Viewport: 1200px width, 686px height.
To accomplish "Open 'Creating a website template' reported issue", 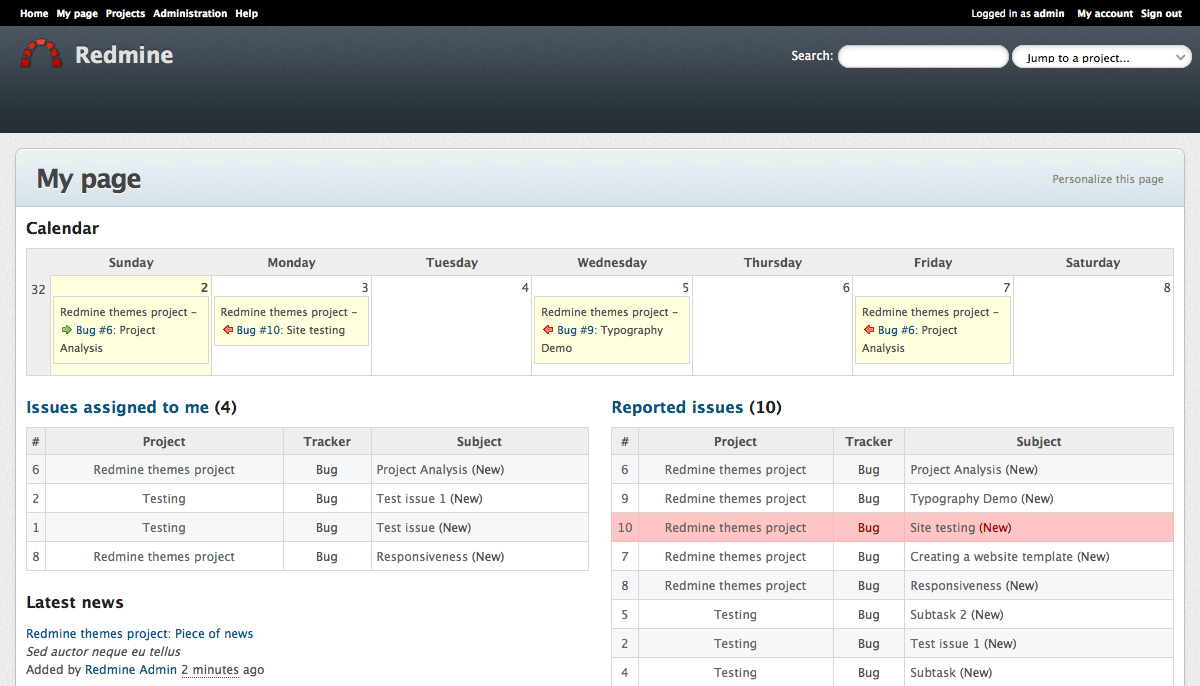I will pyautogui.click(x=991, y=556).
